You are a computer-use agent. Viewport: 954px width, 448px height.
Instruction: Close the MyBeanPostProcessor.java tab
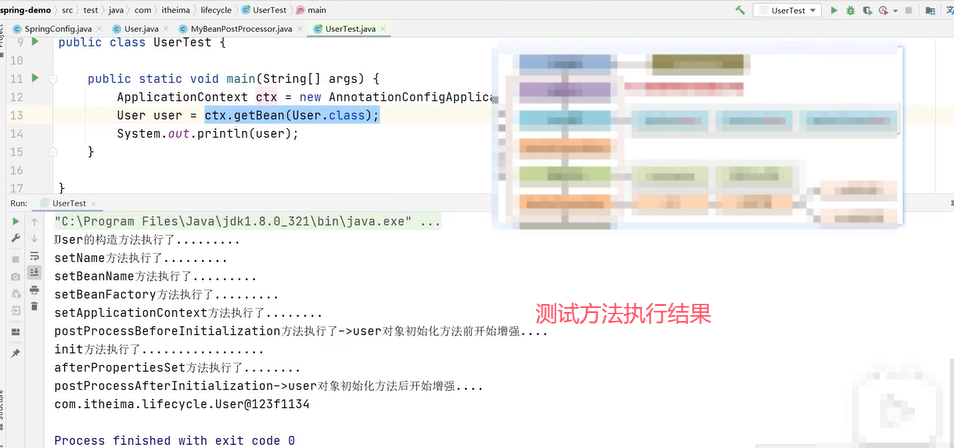point(300,29)
